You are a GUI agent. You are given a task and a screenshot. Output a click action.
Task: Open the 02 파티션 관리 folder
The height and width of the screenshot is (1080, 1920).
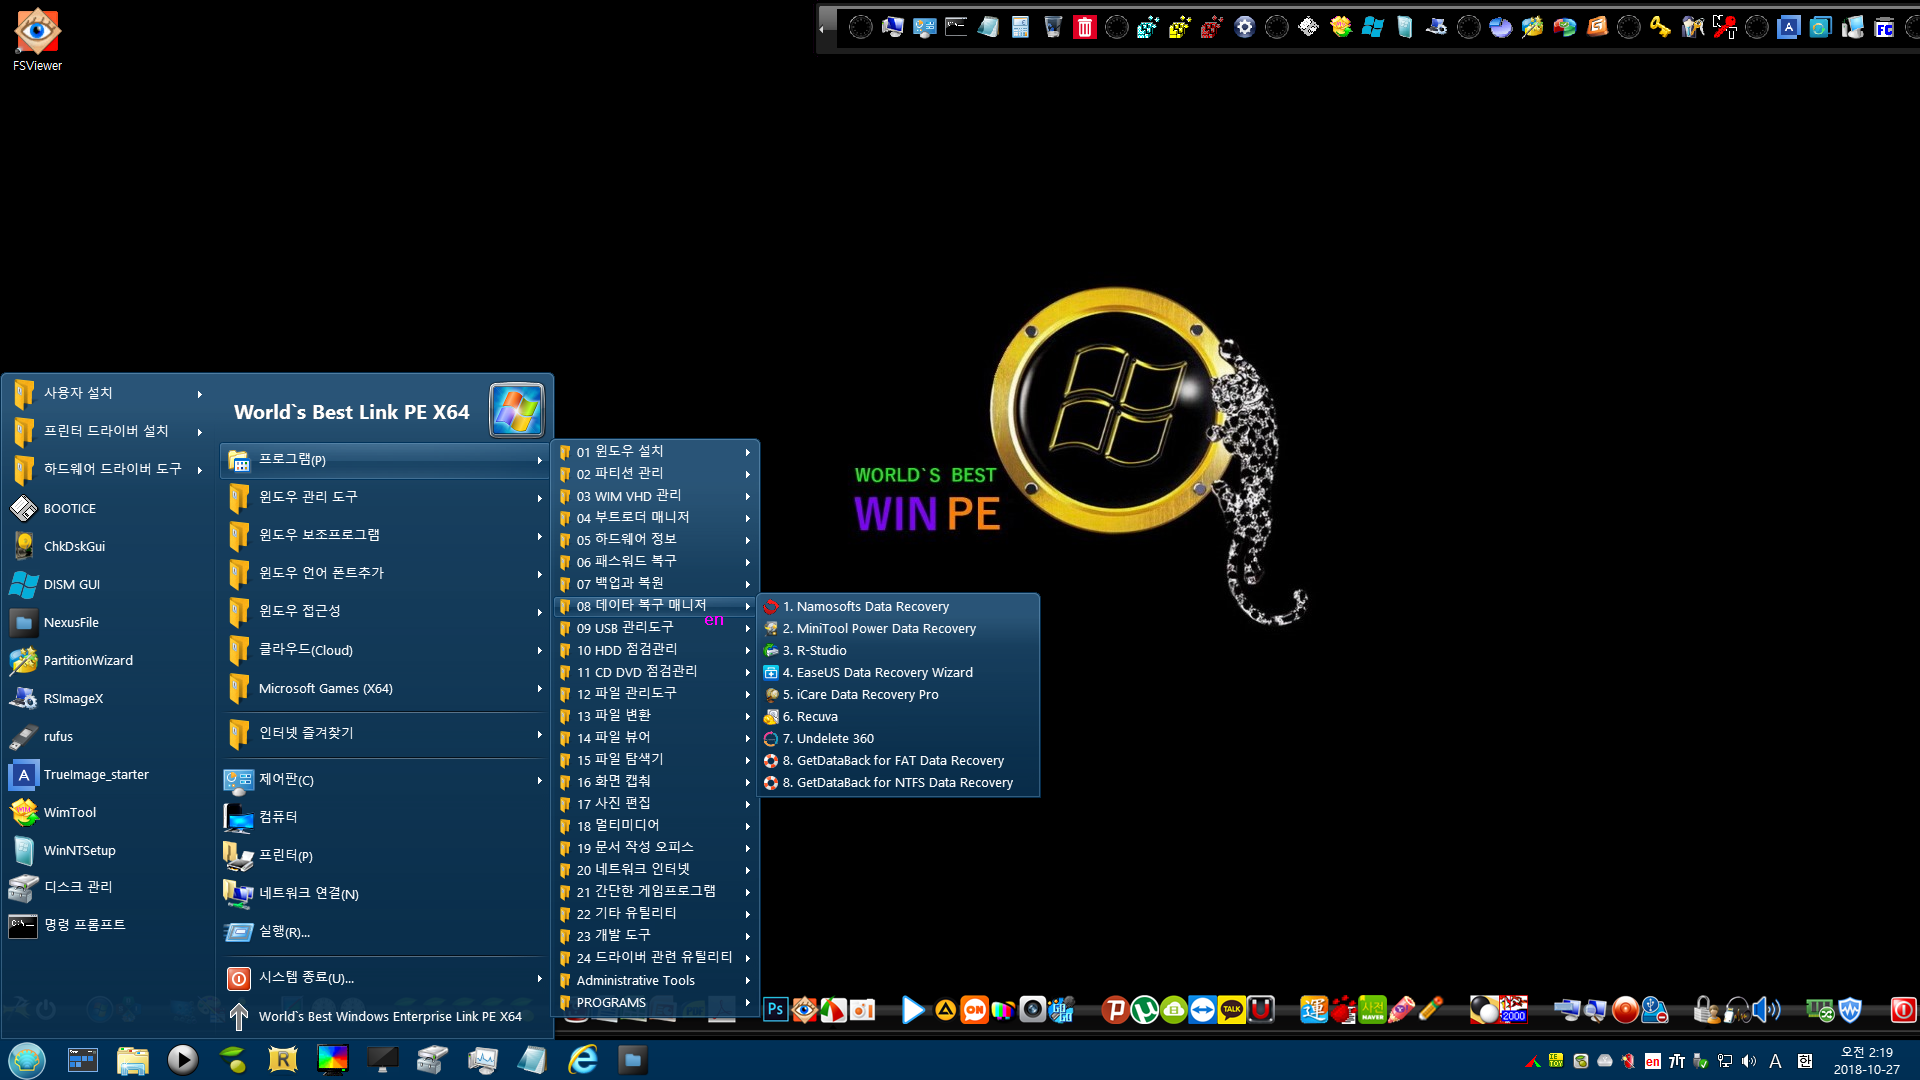[x=656, y=474]
